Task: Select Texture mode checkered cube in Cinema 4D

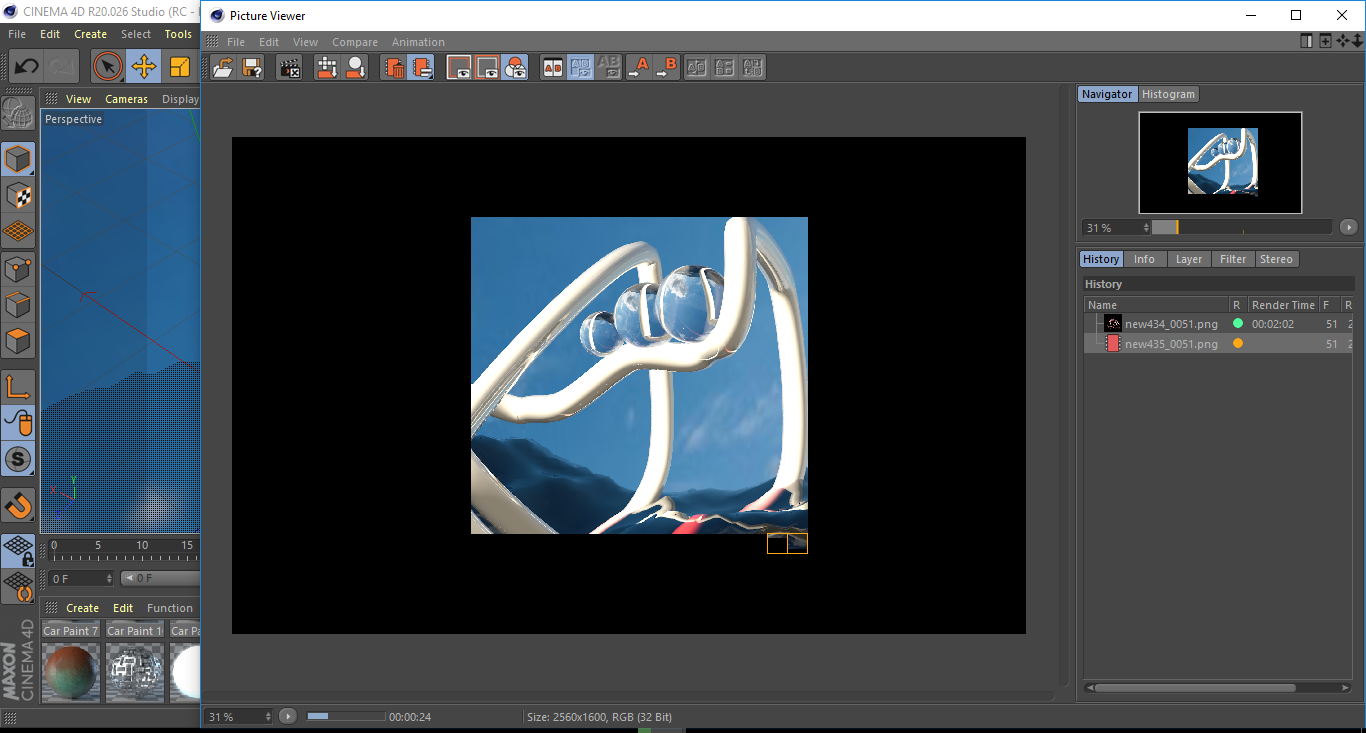Action: (x=18, y=195)
